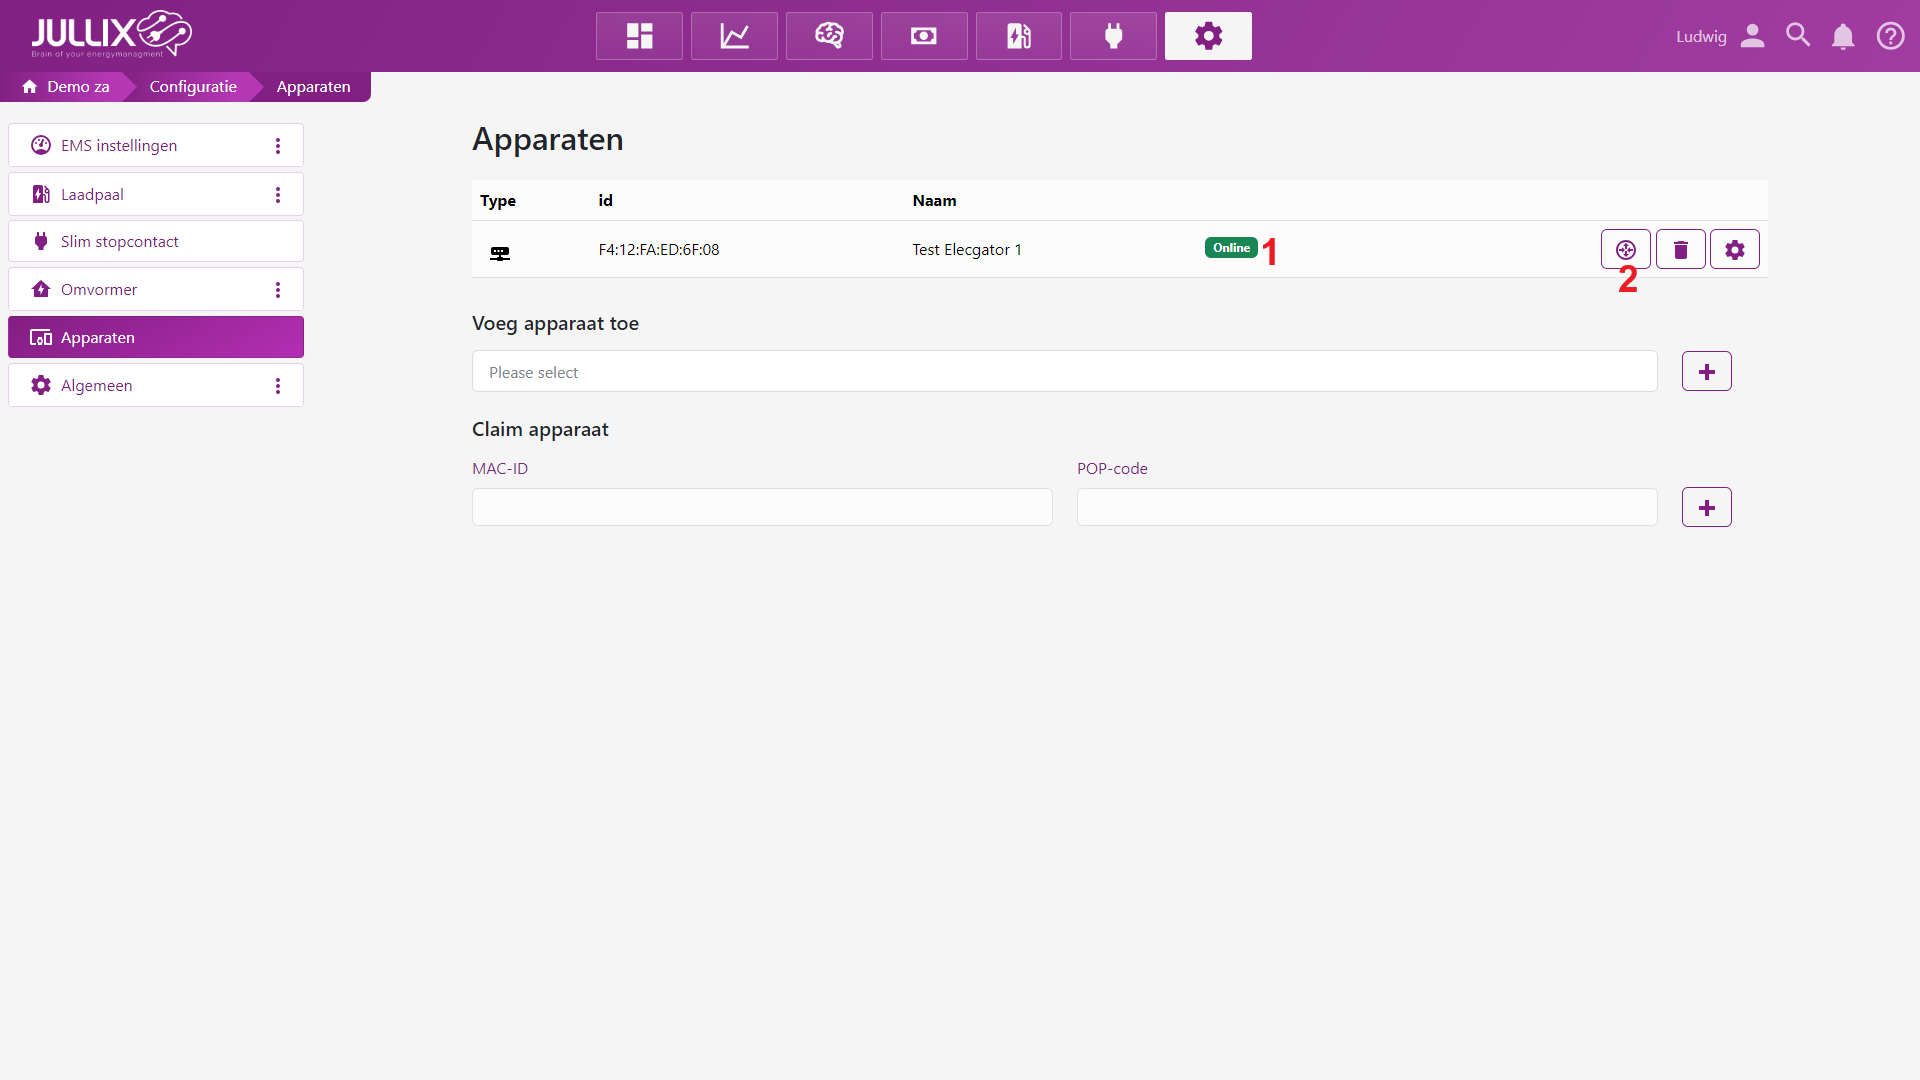Screen dimensions: 1920x1080
Task: Open notifications bell
Action: point(1842,36)
